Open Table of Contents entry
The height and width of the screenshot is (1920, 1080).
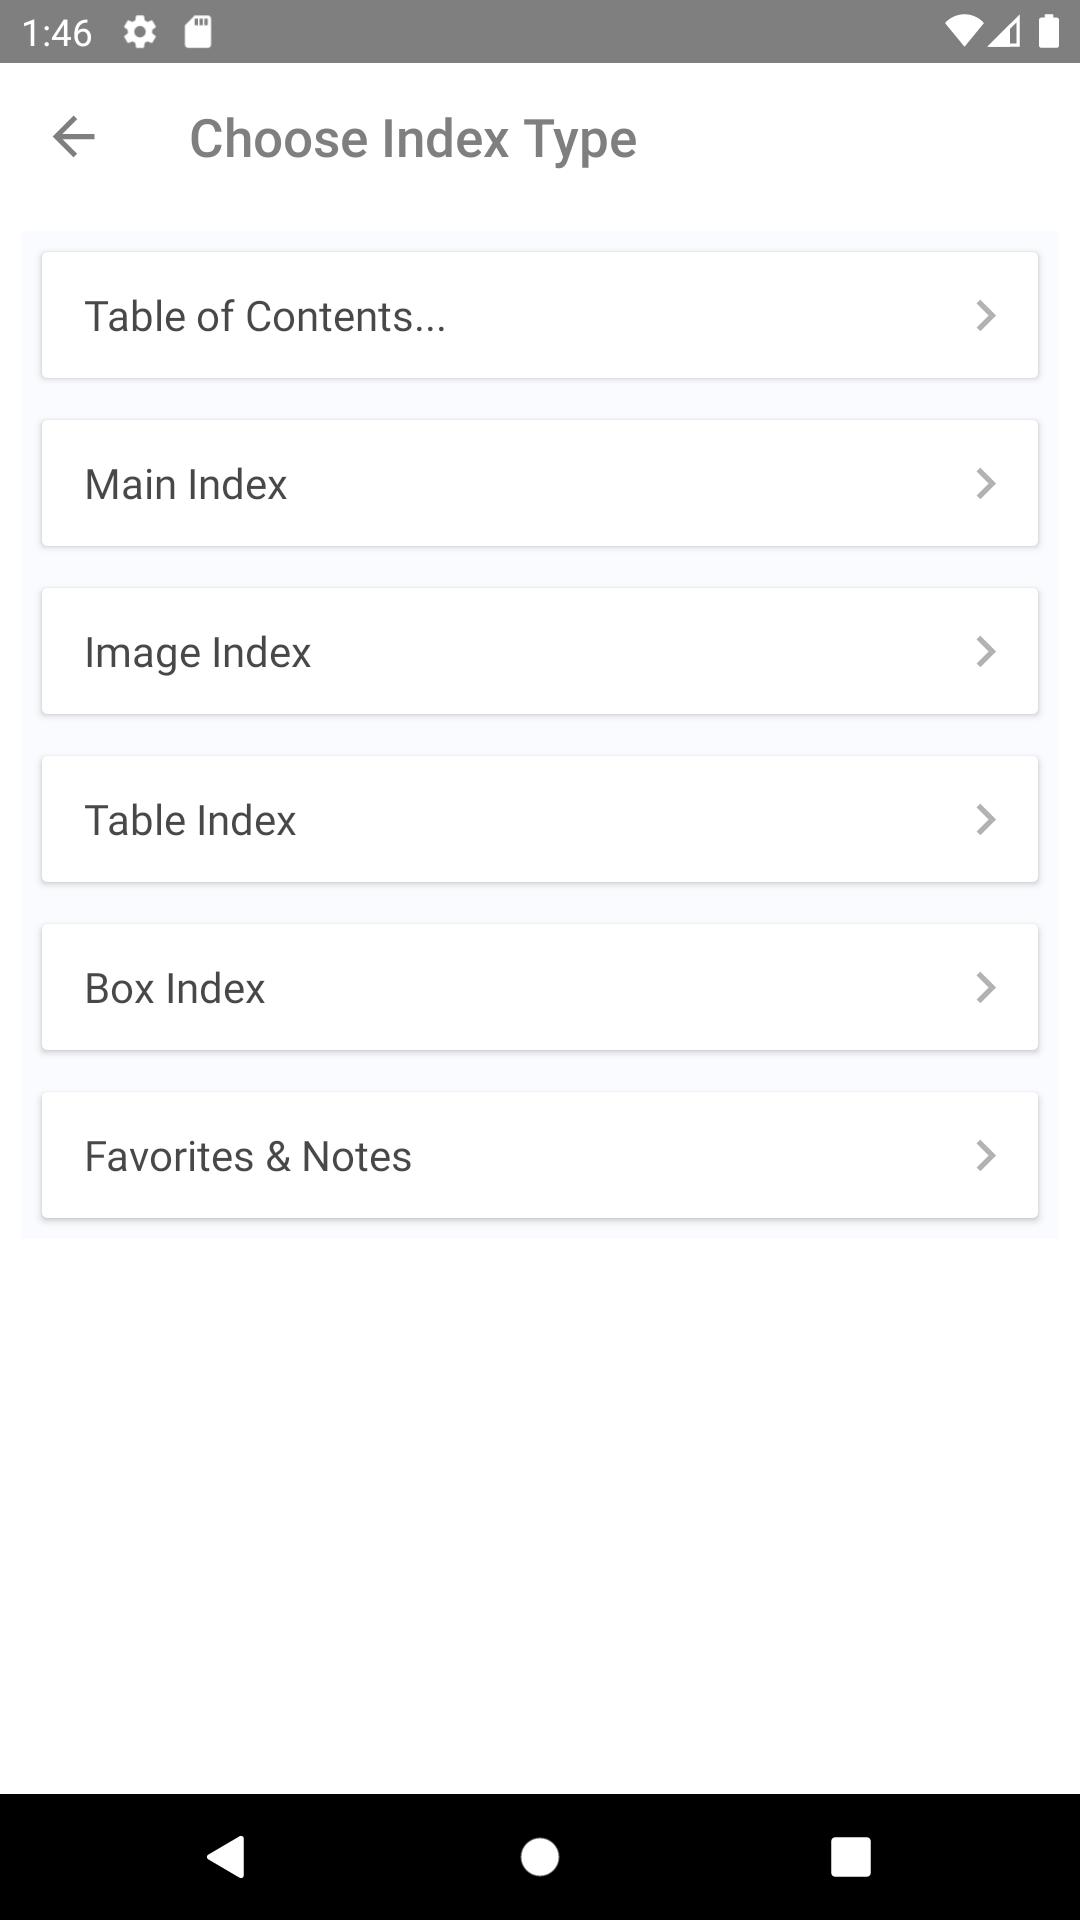click(x=540, y=315)
